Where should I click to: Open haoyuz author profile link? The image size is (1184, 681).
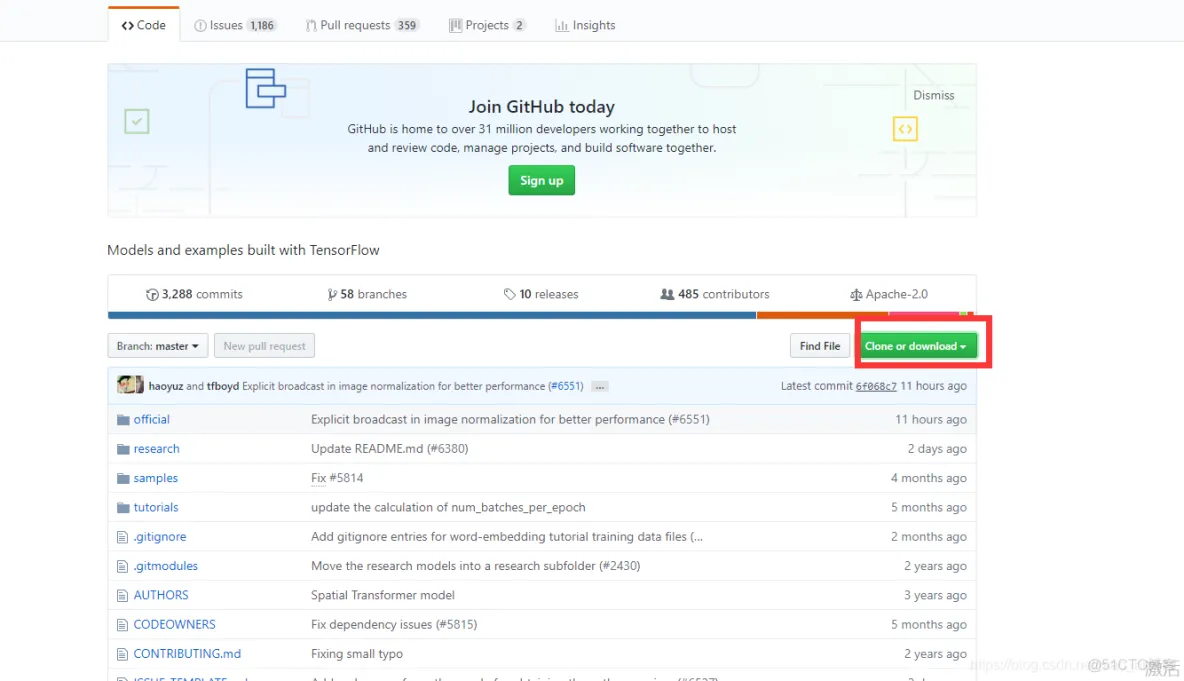point(166,386)
